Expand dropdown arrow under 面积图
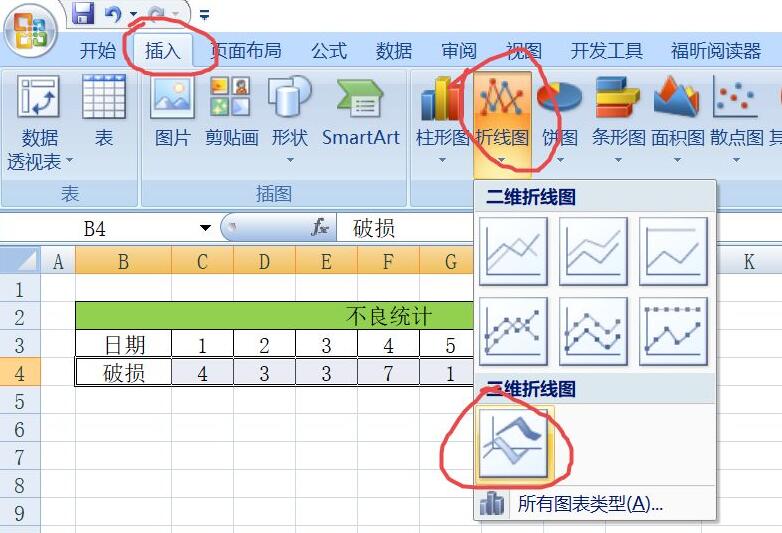 (677, 160)
